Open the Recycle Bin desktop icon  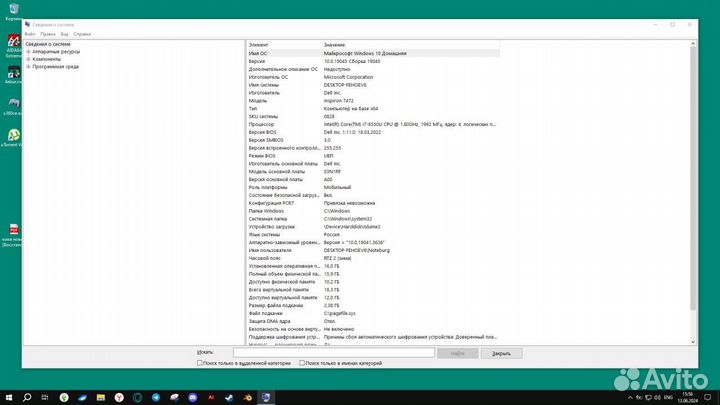14,9
